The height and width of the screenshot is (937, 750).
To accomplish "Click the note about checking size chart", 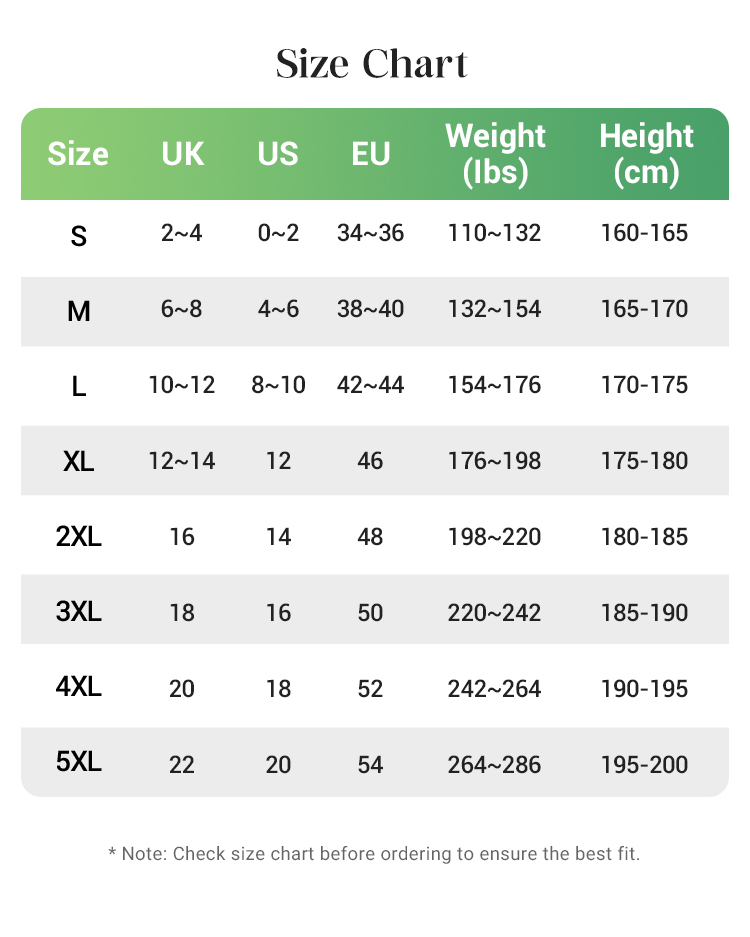I will (x=374, y=853).
